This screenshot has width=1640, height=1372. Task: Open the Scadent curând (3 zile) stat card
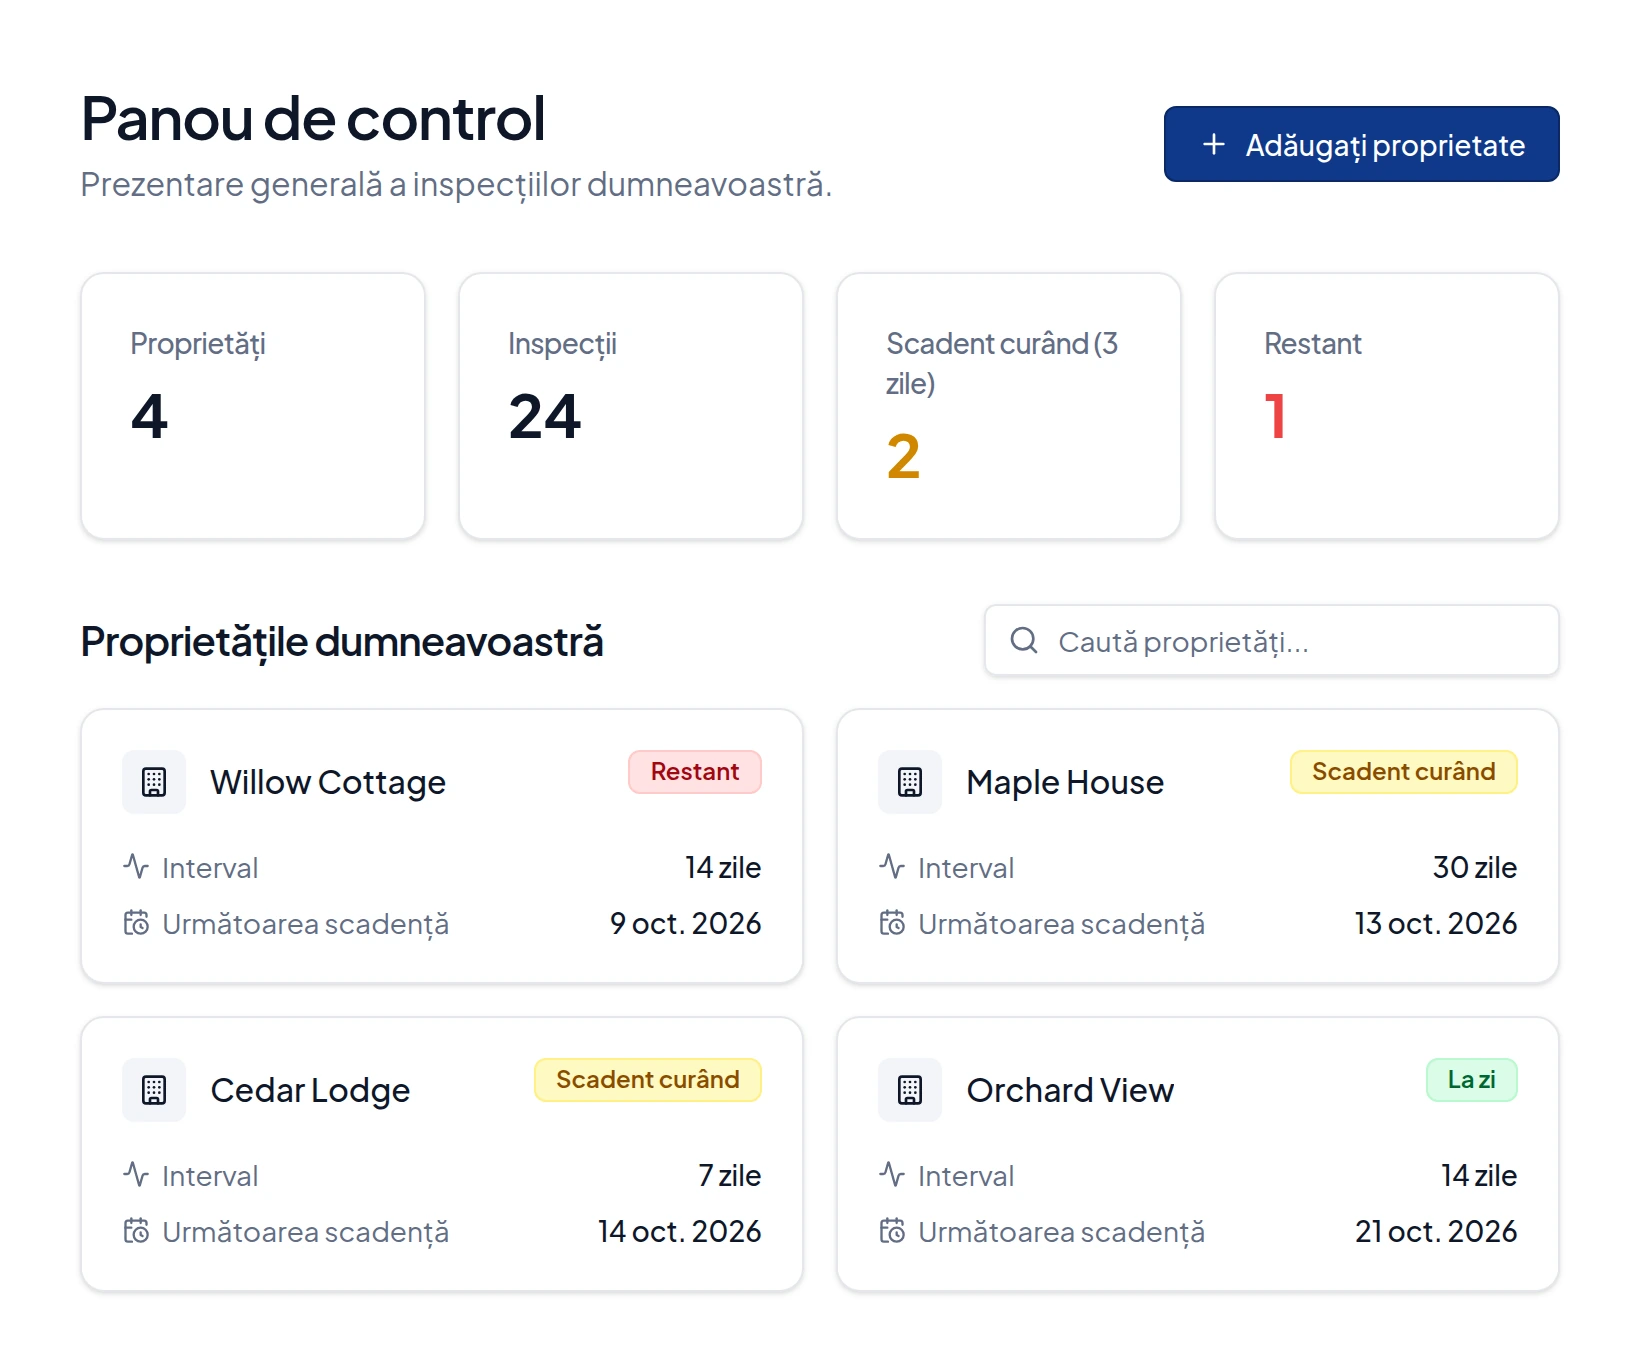pos(1009,406)
